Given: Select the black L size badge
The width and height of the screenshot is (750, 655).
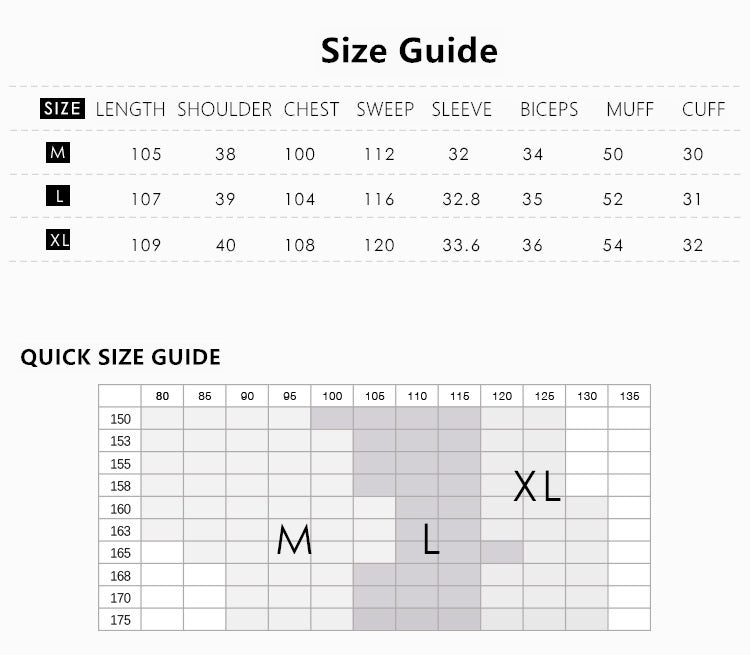Looking at the screenshot, I should tap(58, 196).
